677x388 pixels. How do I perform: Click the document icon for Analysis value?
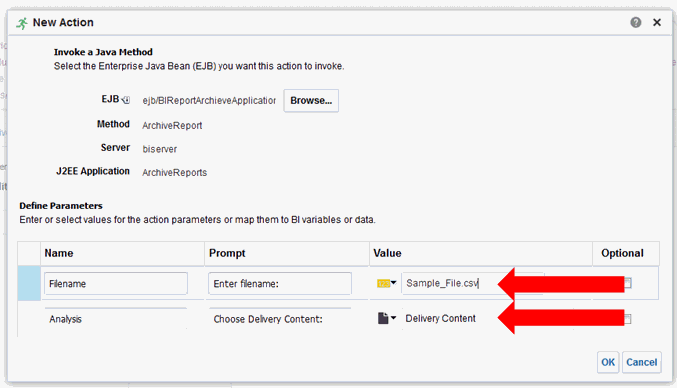point(383,319)
